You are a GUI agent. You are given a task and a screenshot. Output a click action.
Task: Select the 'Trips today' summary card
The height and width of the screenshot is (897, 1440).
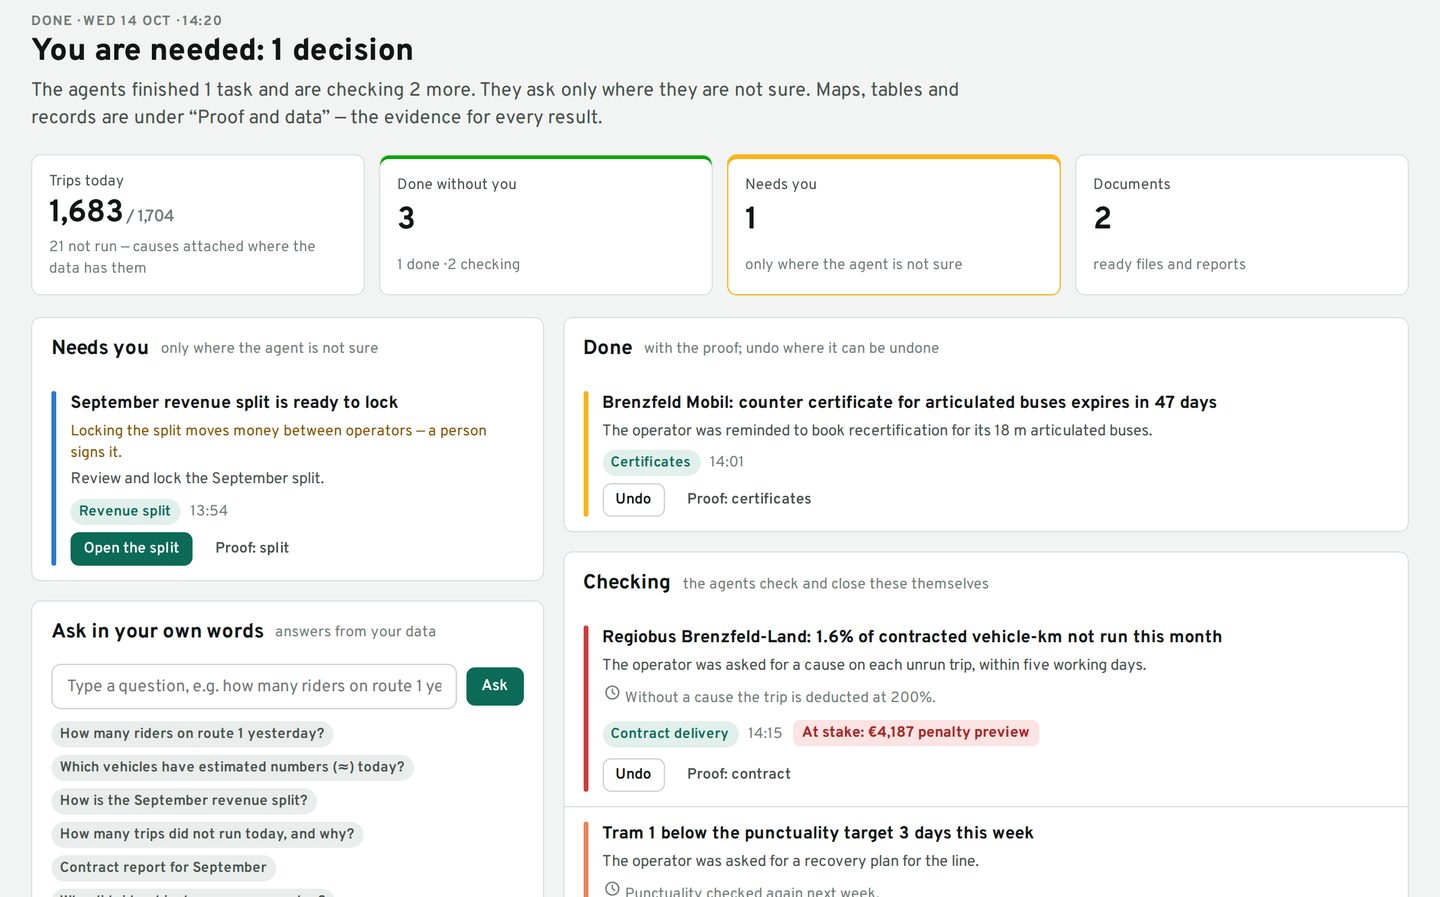click(x=198, y=225)
